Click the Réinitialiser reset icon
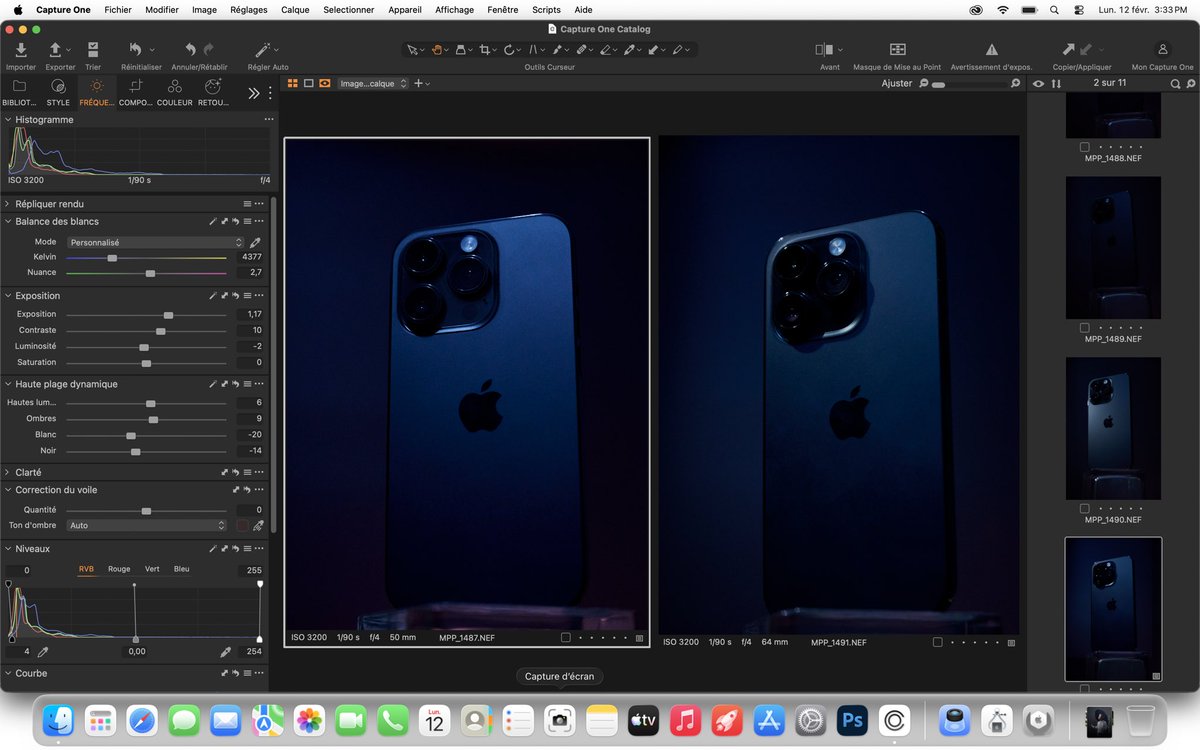The image size is (1200, 750). pyautogui.click(x=135, y=49)
